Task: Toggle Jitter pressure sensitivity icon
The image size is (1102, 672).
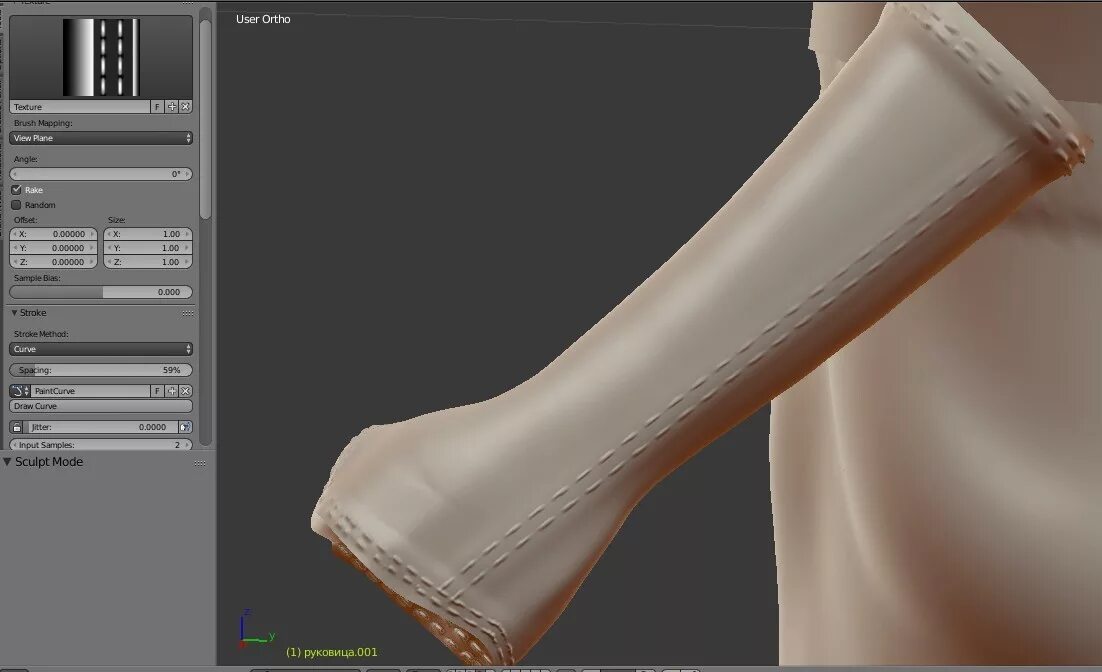Action: tap(186, 427)
